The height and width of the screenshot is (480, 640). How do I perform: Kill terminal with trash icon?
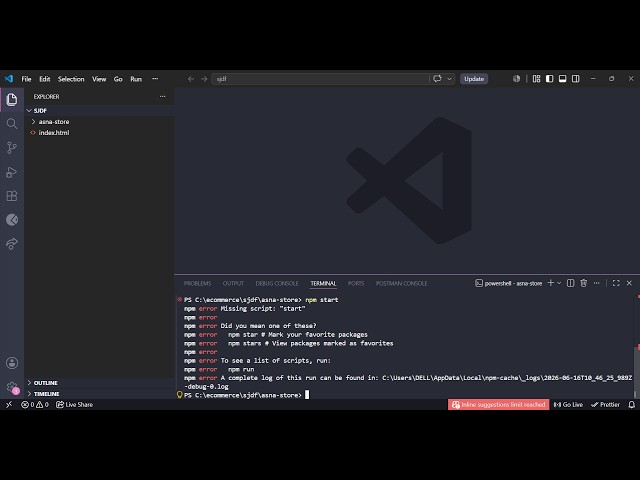click(x=584, y=283)
